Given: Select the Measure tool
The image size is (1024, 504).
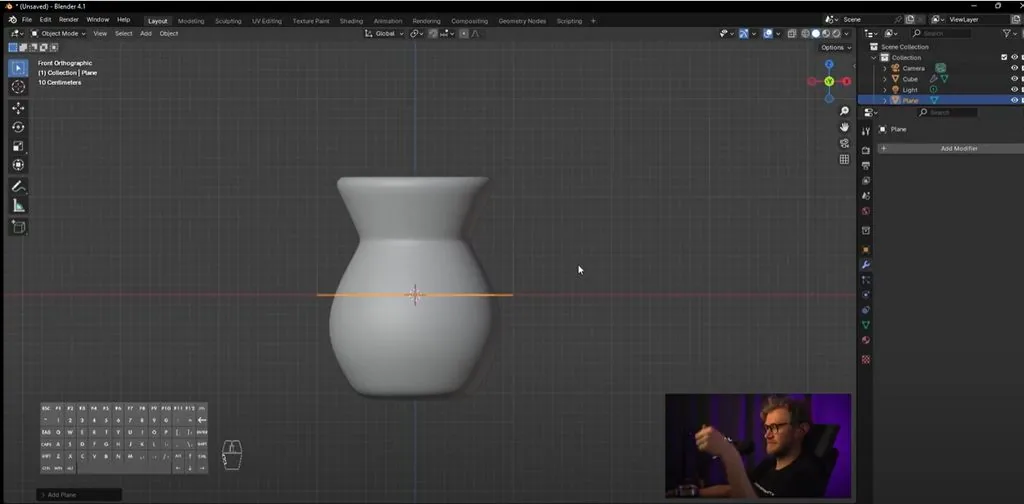Looking at the screenshot, I should point(18,206).
